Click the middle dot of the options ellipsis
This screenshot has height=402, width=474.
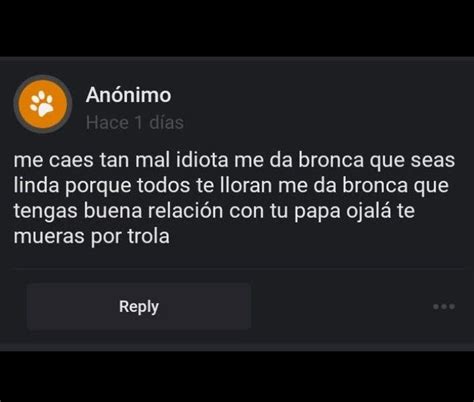pos(444,306)
